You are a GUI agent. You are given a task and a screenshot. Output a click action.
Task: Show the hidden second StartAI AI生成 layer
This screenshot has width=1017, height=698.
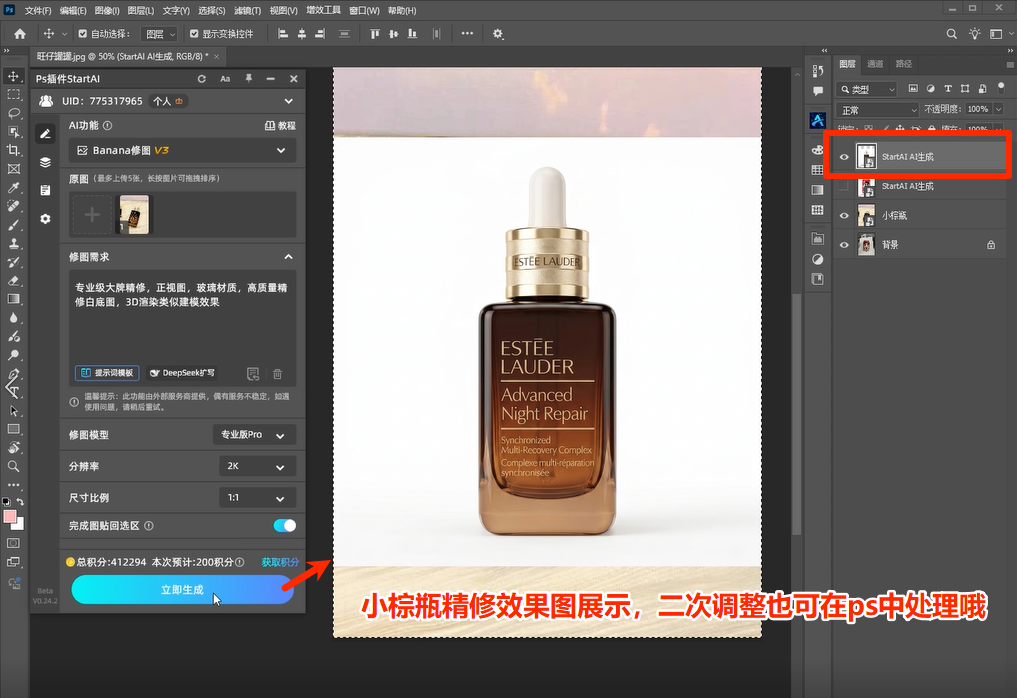[x=844, y=186]
